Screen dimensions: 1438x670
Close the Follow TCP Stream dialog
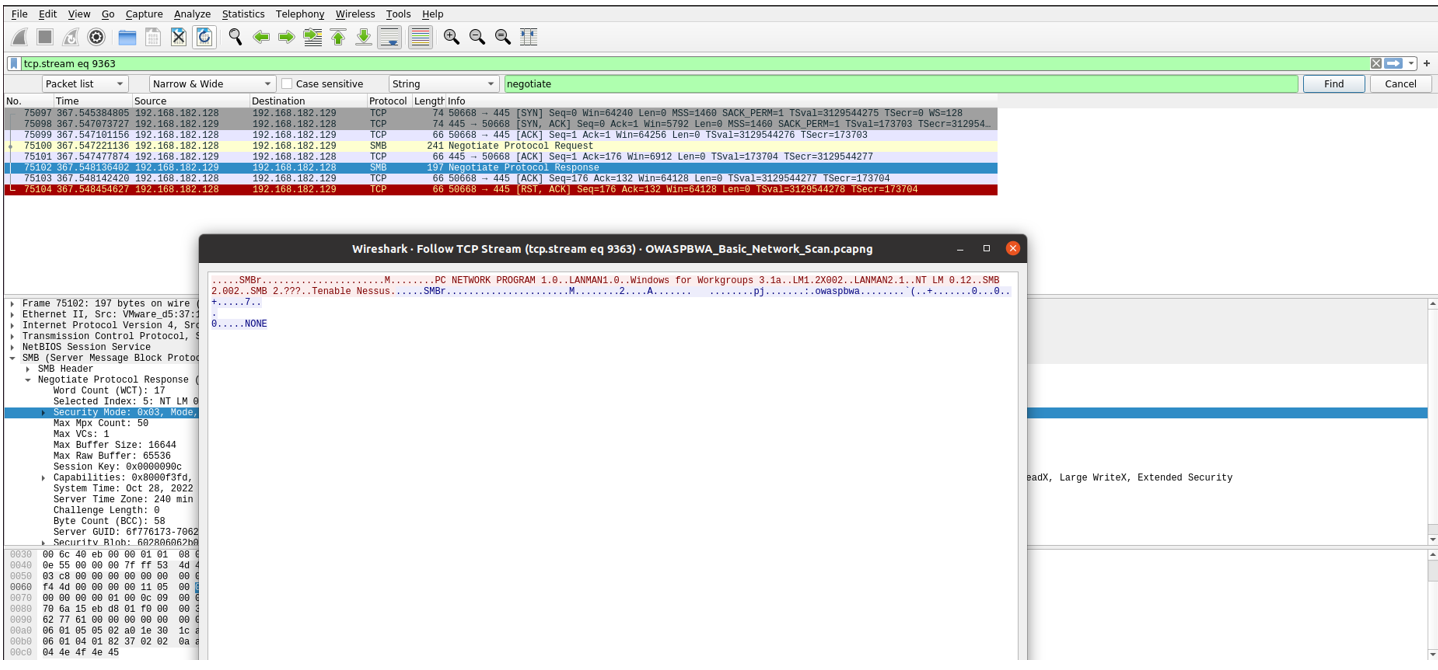click(1012, 249)
